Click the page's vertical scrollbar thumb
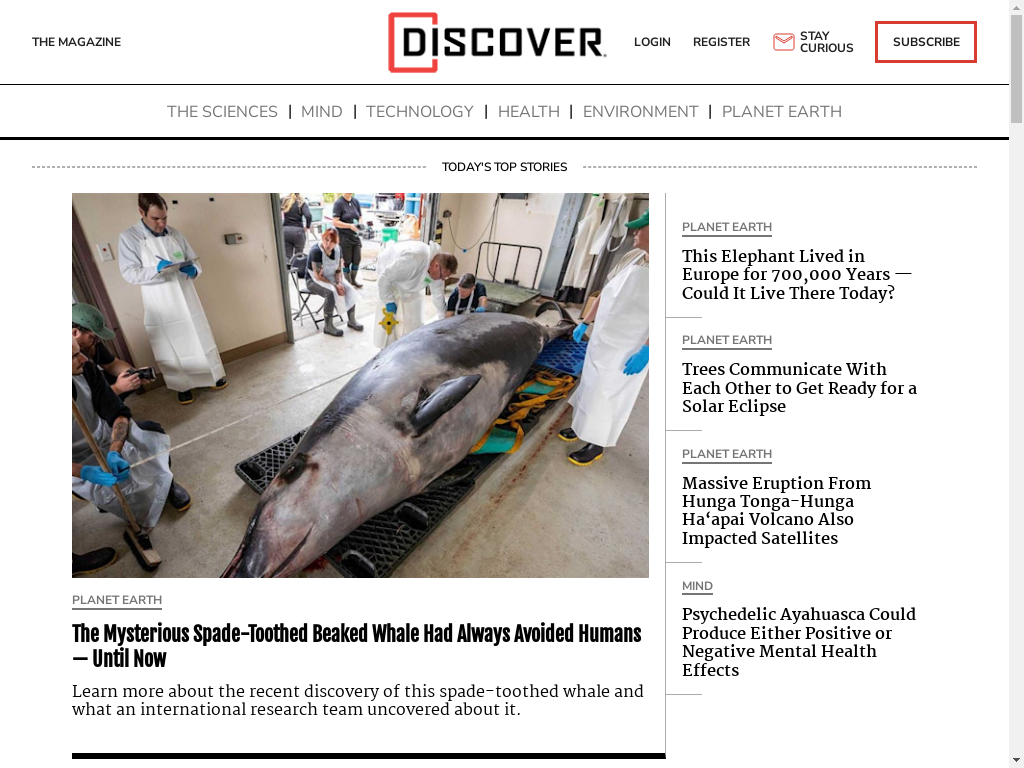The width and height of the screenshot is (1024, 768). (1016, 68)
